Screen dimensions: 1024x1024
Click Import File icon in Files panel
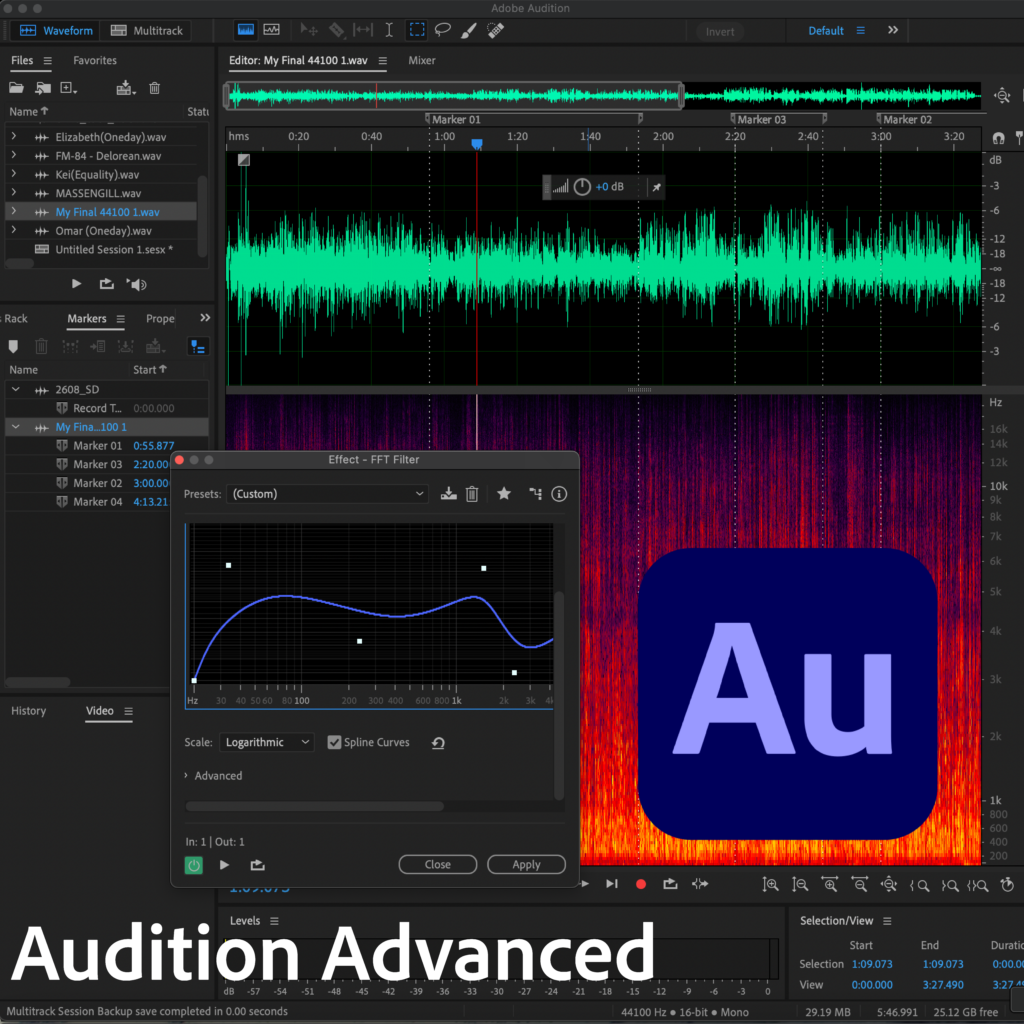[43, 88]
